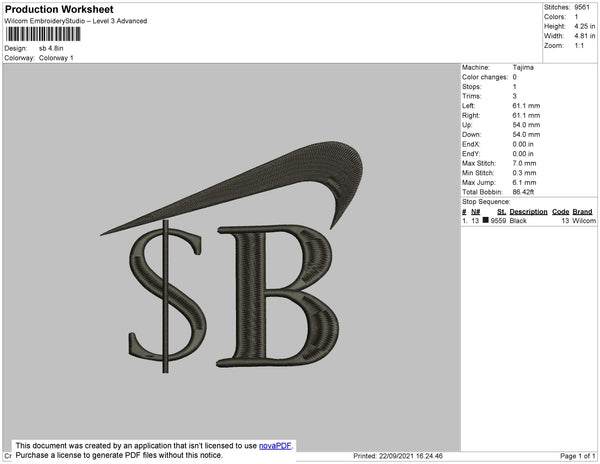Image resolution: width=600 pixels, height=464 pixels.
Task: Click the 'Colorway 1' value
Action: [x=56, y=58]
